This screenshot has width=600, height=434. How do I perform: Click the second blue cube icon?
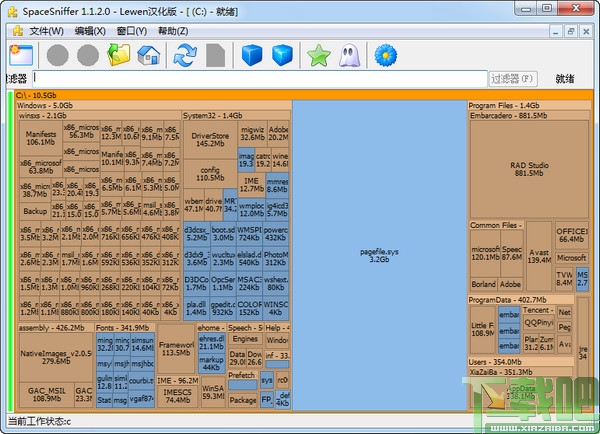283,55
